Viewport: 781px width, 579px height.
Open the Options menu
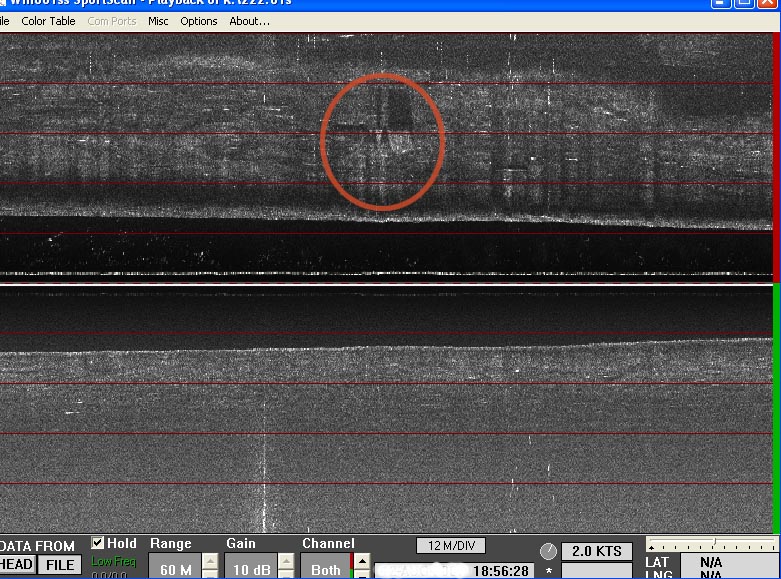[x=199, y=21]
